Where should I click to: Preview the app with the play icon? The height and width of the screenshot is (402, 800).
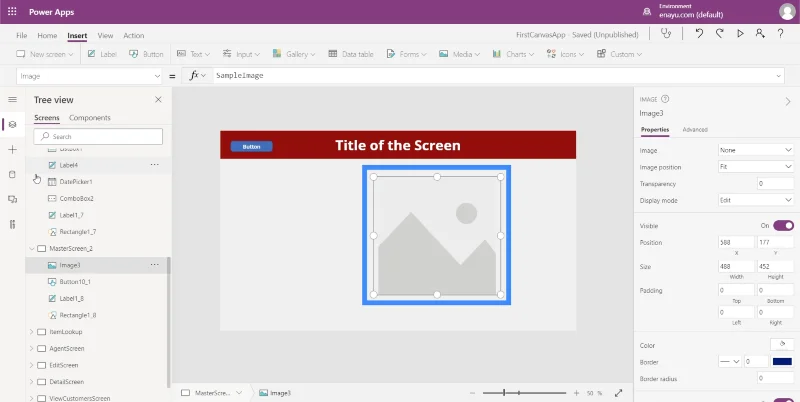tap(740, 34)
